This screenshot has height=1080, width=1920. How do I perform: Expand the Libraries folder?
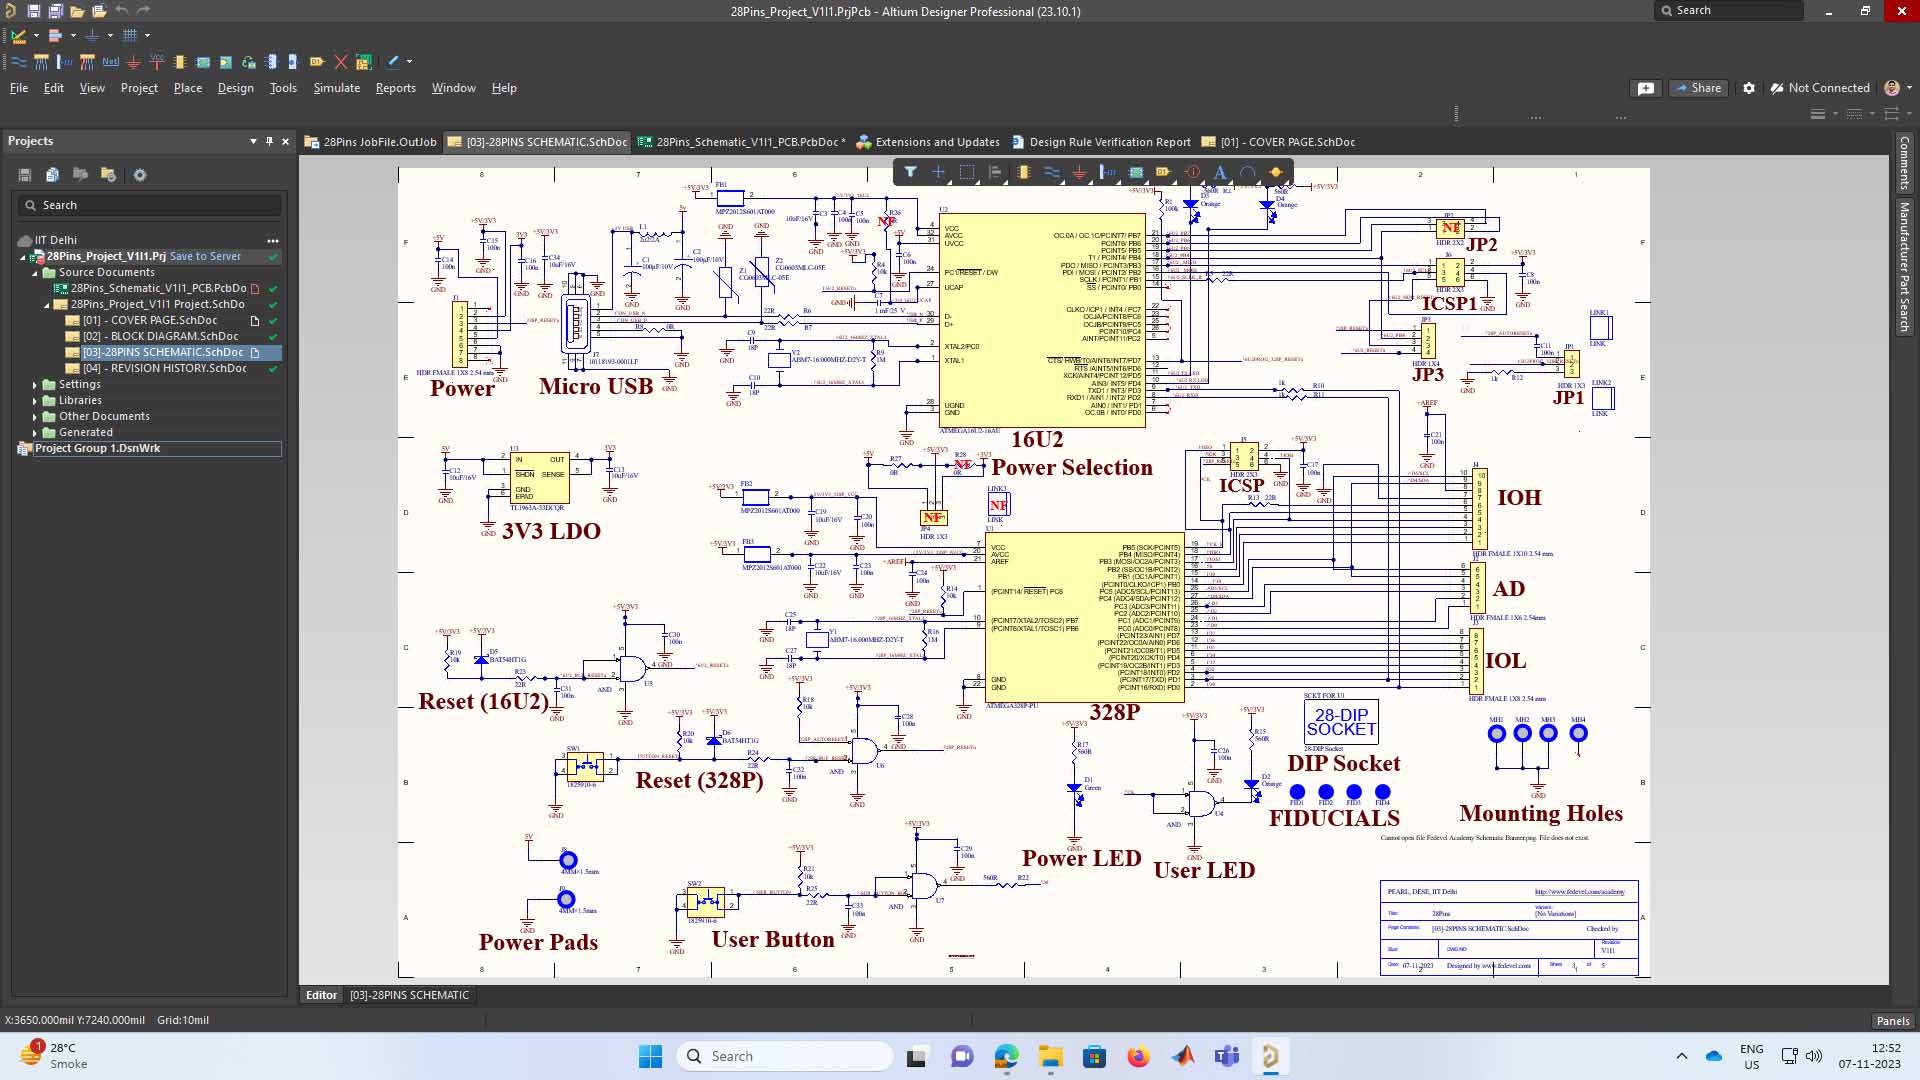(35, 401)
